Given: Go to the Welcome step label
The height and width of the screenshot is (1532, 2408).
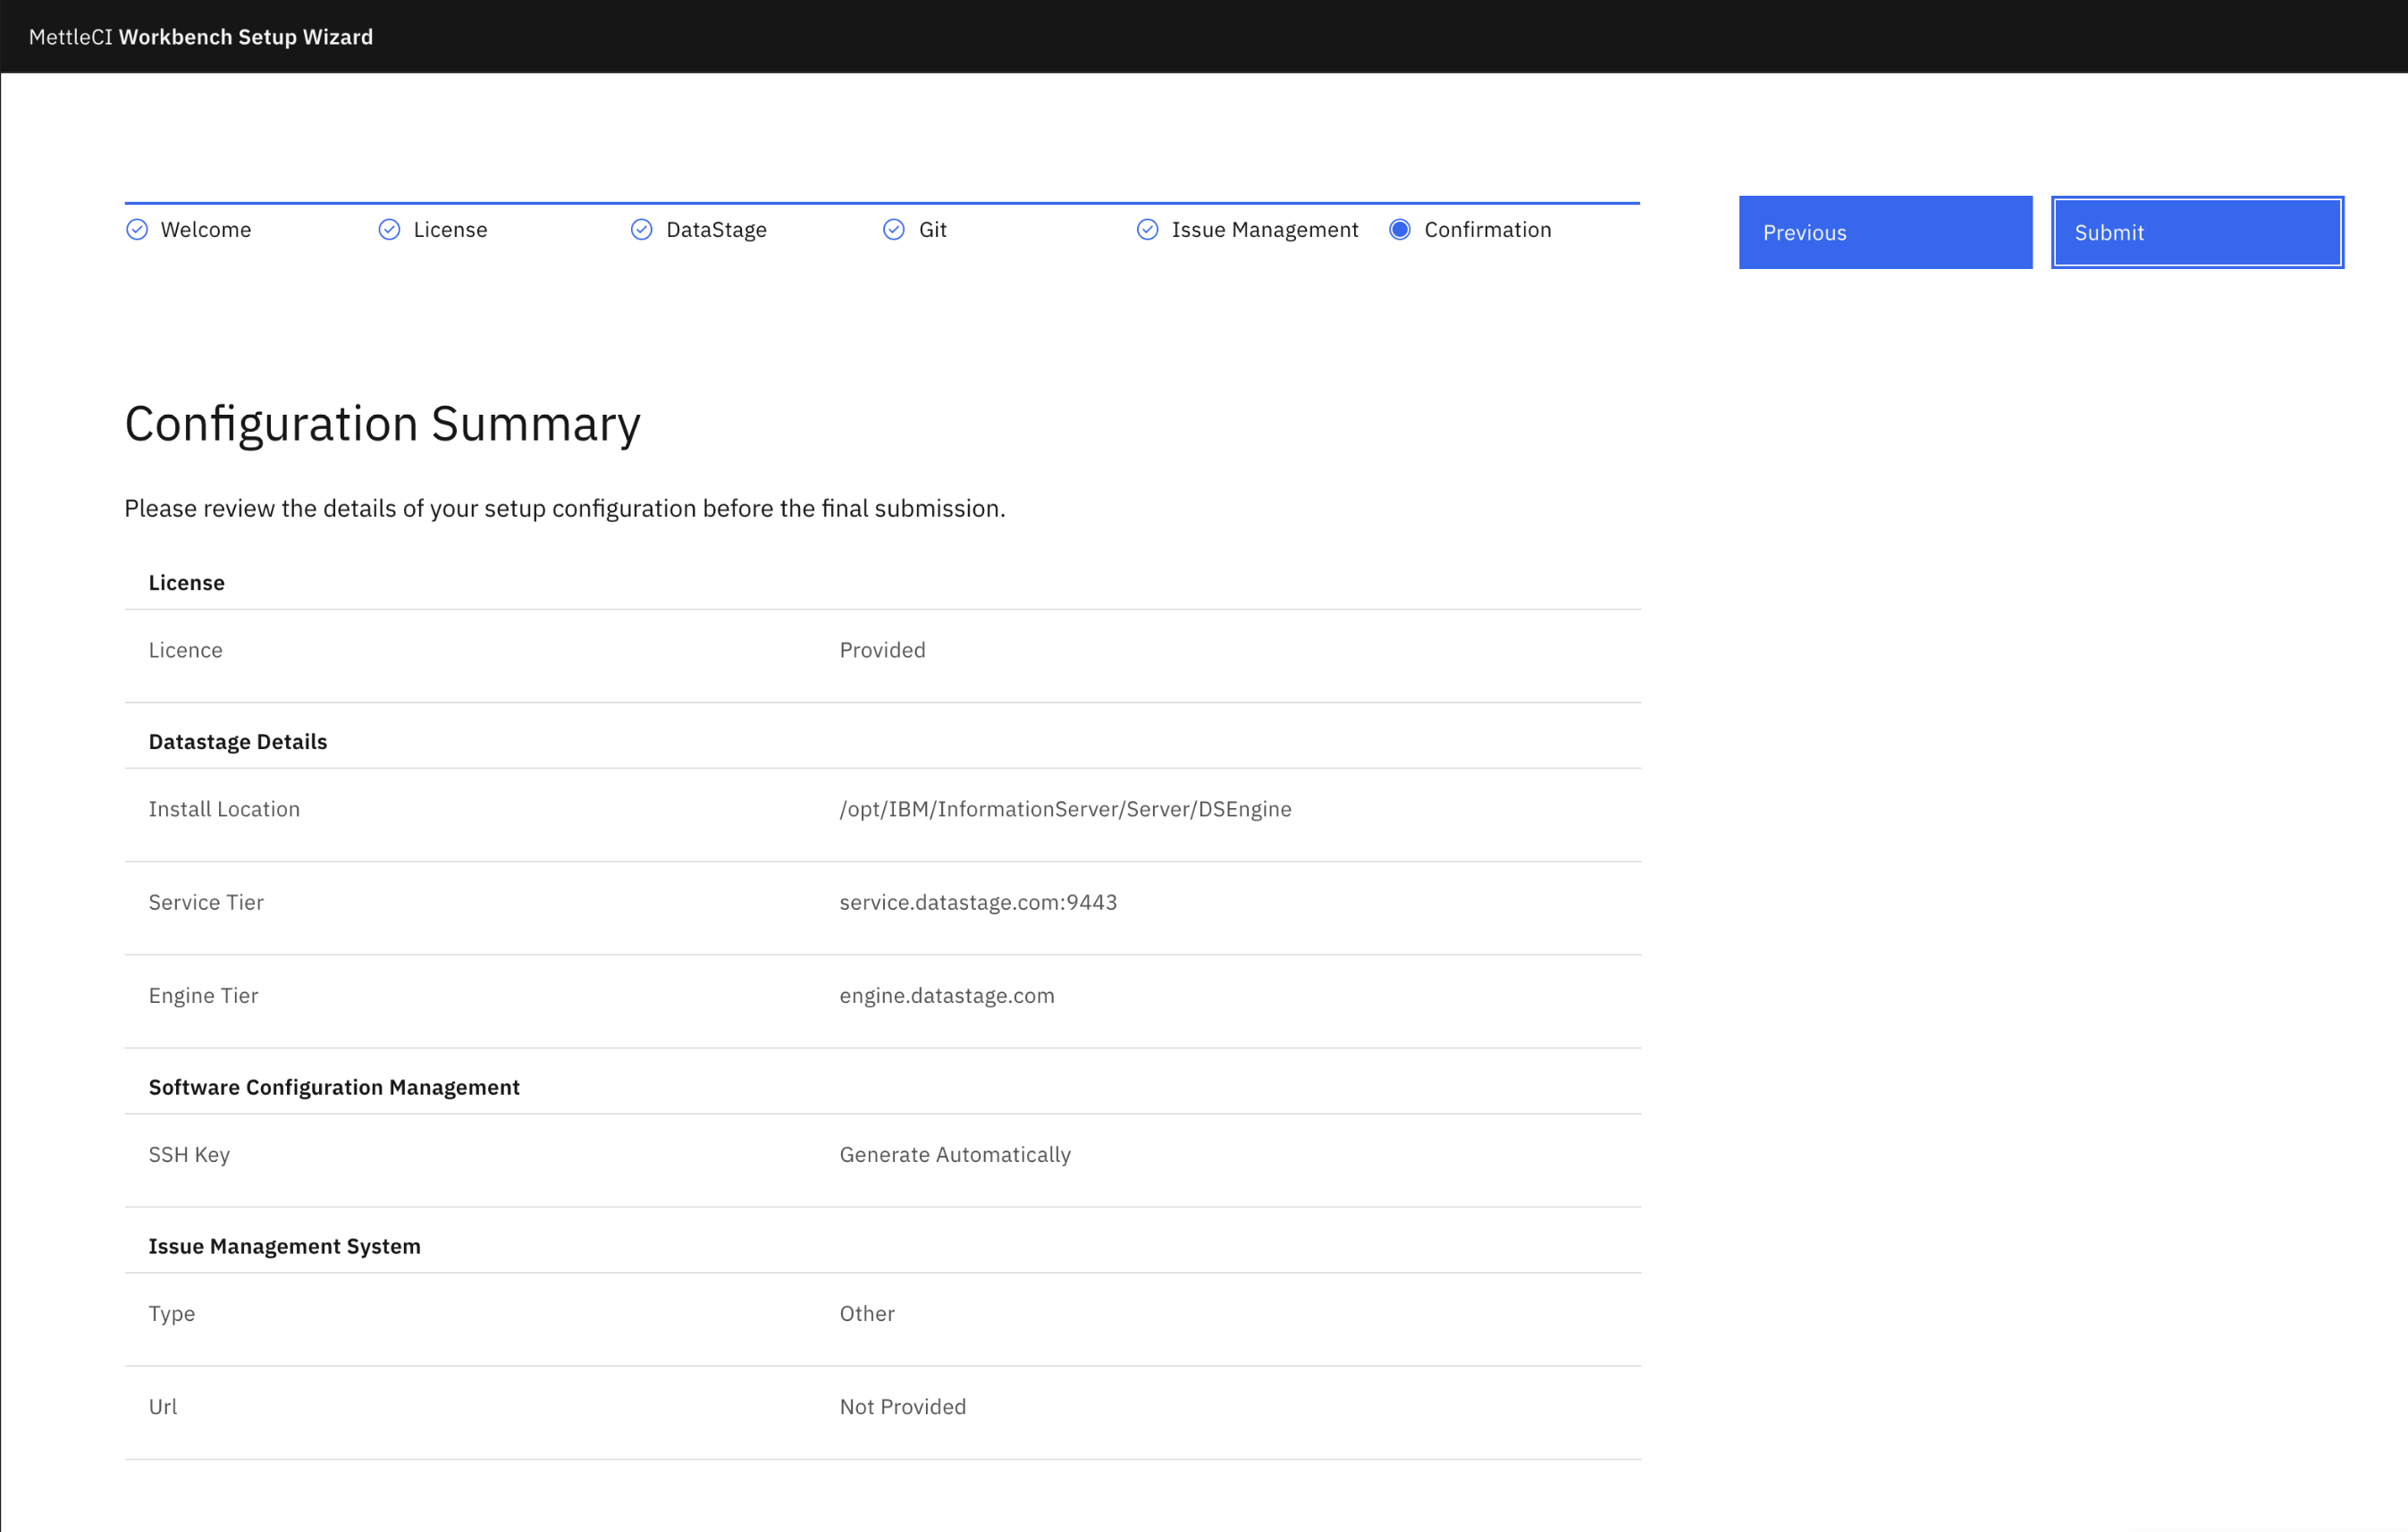Looking at the screenshot, I should 206,230.
